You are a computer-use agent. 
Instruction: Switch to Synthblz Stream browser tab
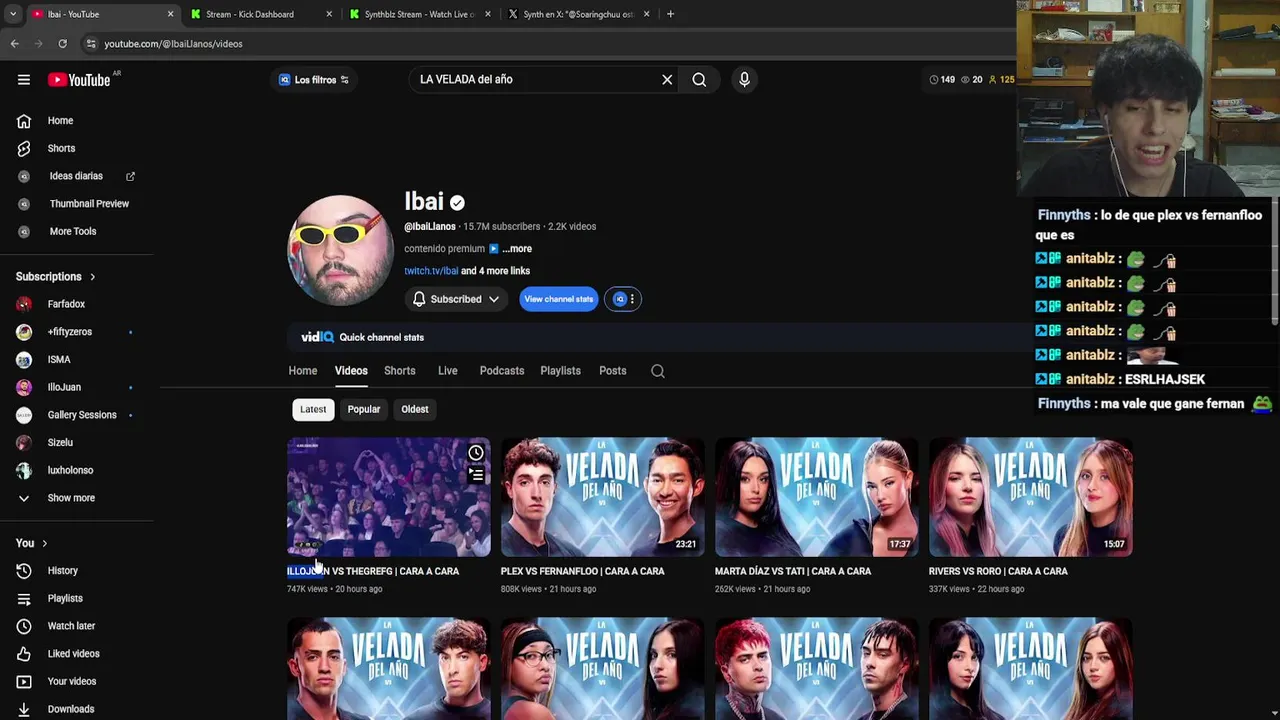(x=419, y=14)
